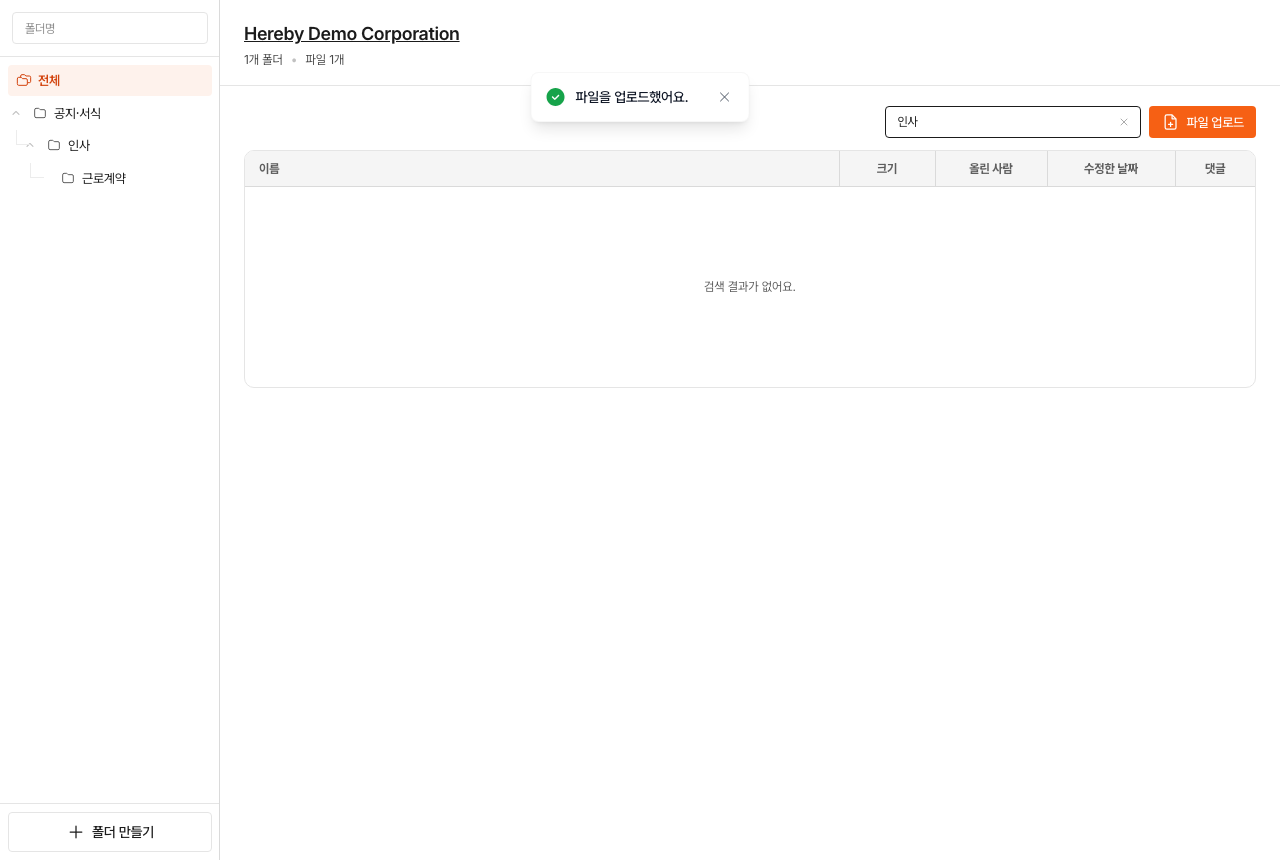Sort by 크기 column header
The height and width of the screenshot is (860, 1280).
pos(887,169)
